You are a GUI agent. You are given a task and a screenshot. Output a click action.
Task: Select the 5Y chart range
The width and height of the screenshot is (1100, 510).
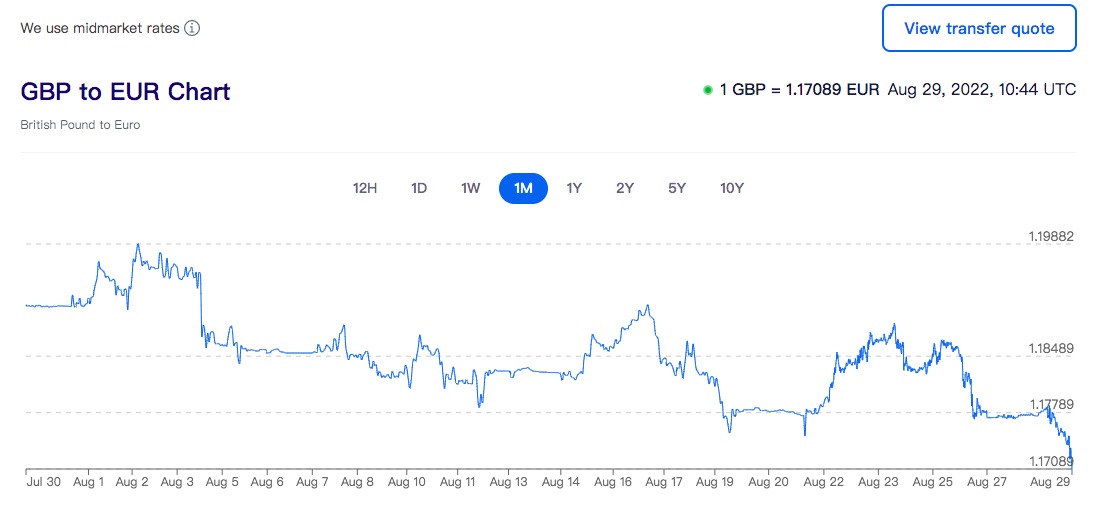(x=677, y=188)
